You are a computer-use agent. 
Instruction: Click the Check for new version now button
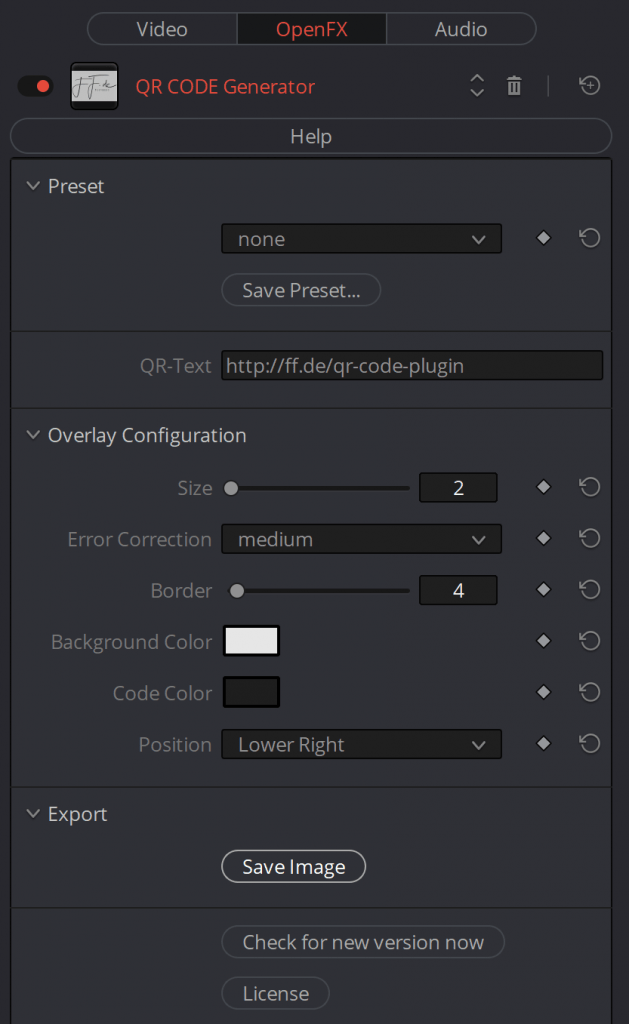362,941
